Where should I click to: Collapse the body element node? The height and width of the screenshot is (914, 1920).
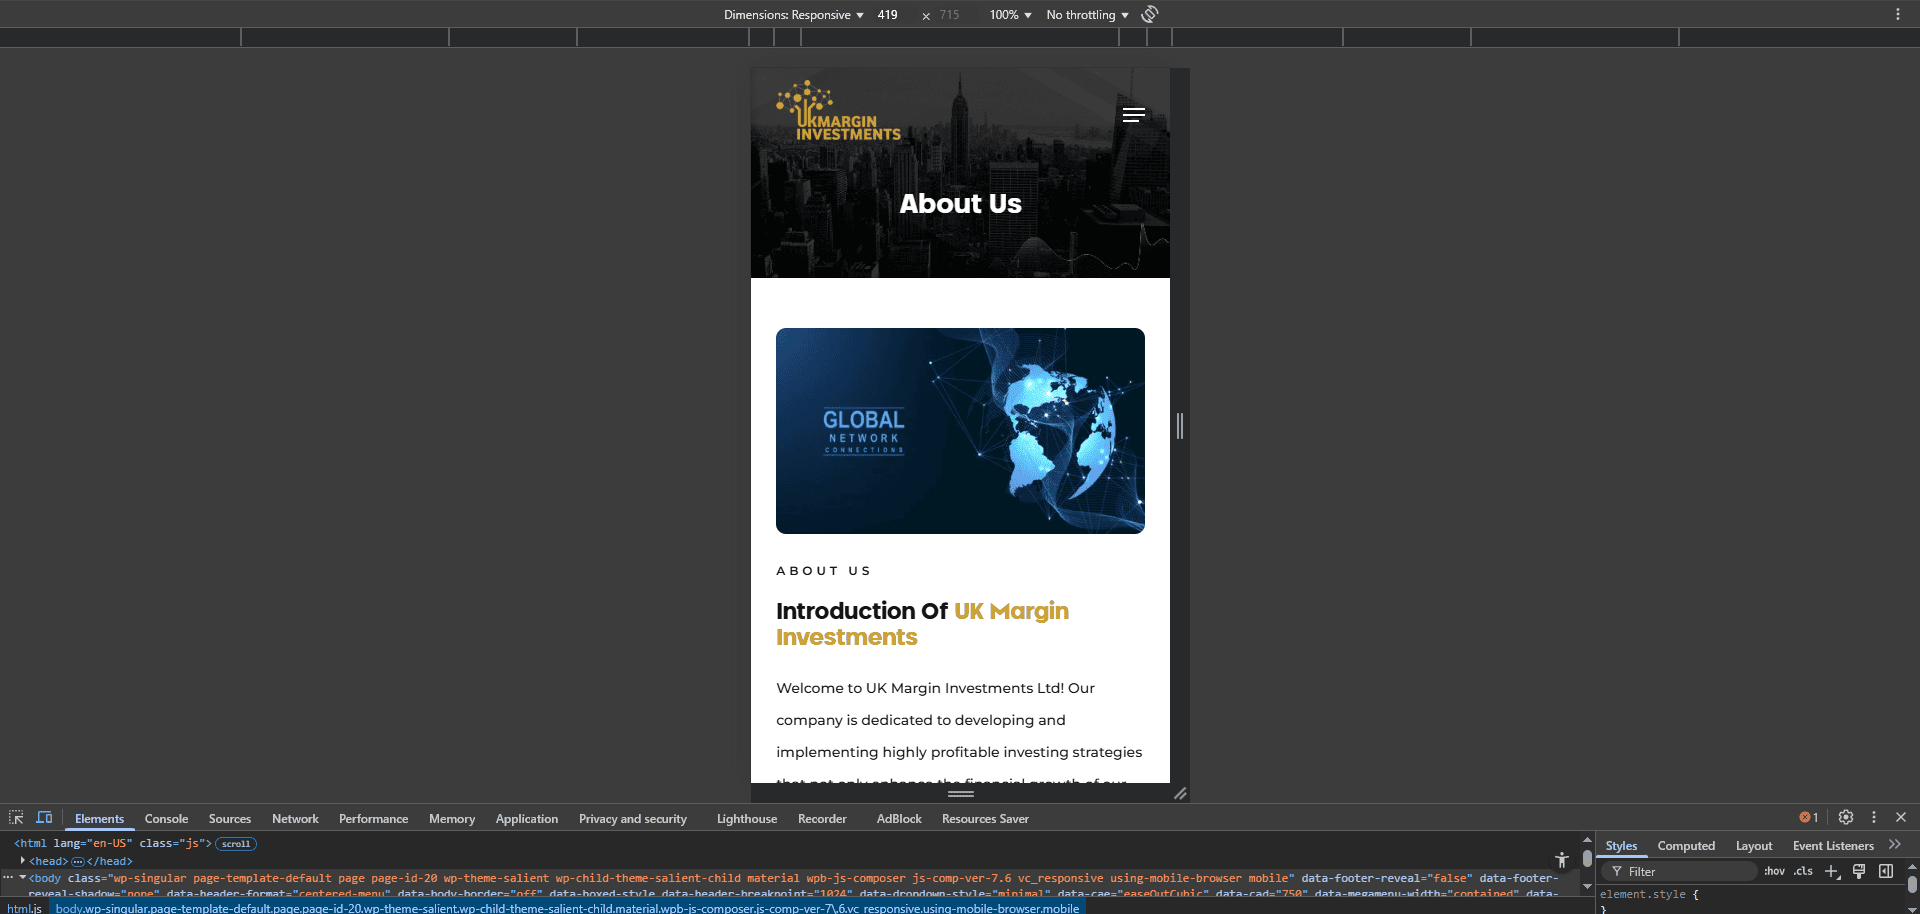(22, 877)
